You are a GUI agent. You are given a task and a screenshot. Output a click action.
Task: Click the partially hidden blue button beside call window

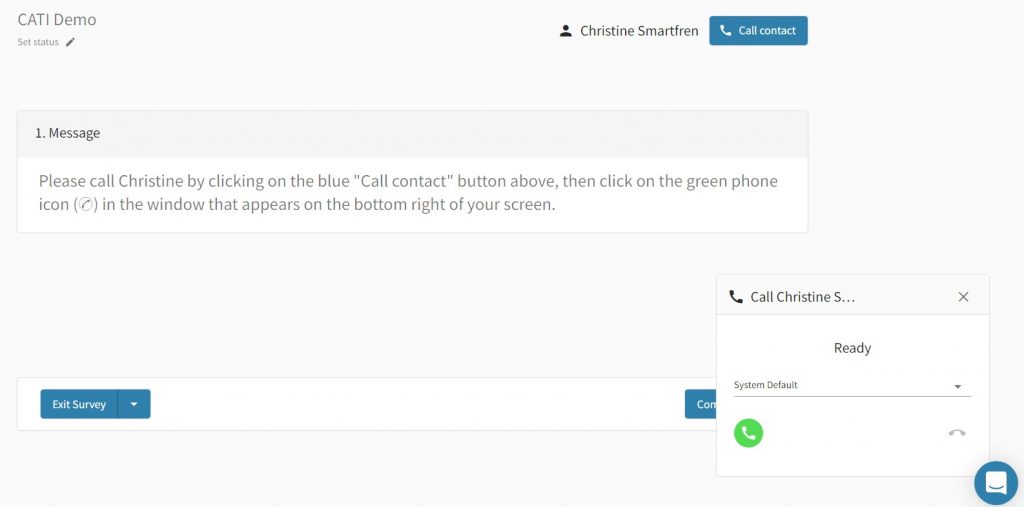(x=701, y=404)
